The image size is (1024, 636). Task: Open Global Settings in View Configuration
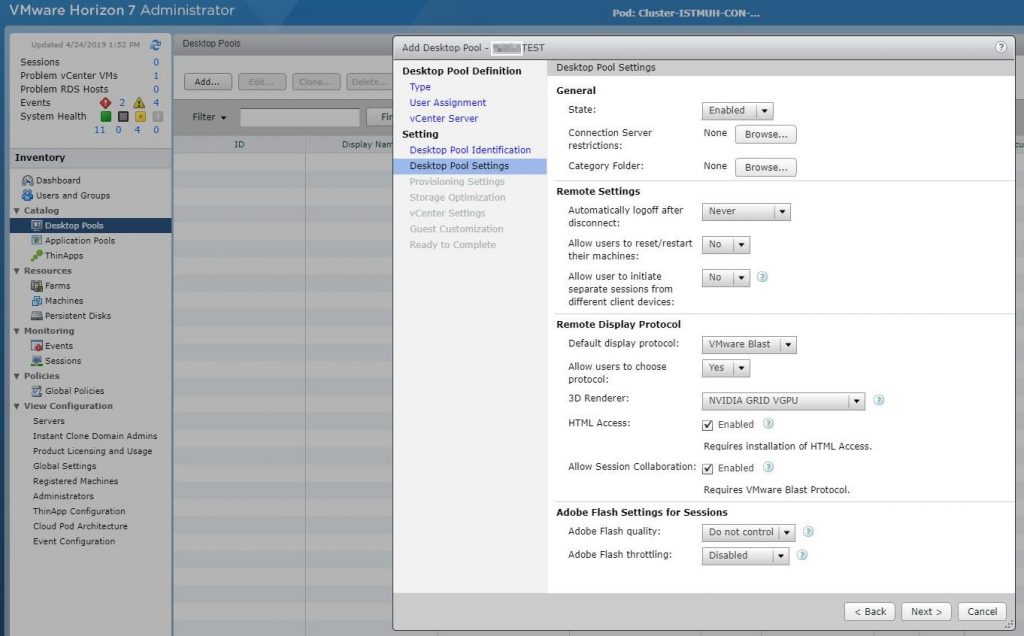[x=65, y=466]
